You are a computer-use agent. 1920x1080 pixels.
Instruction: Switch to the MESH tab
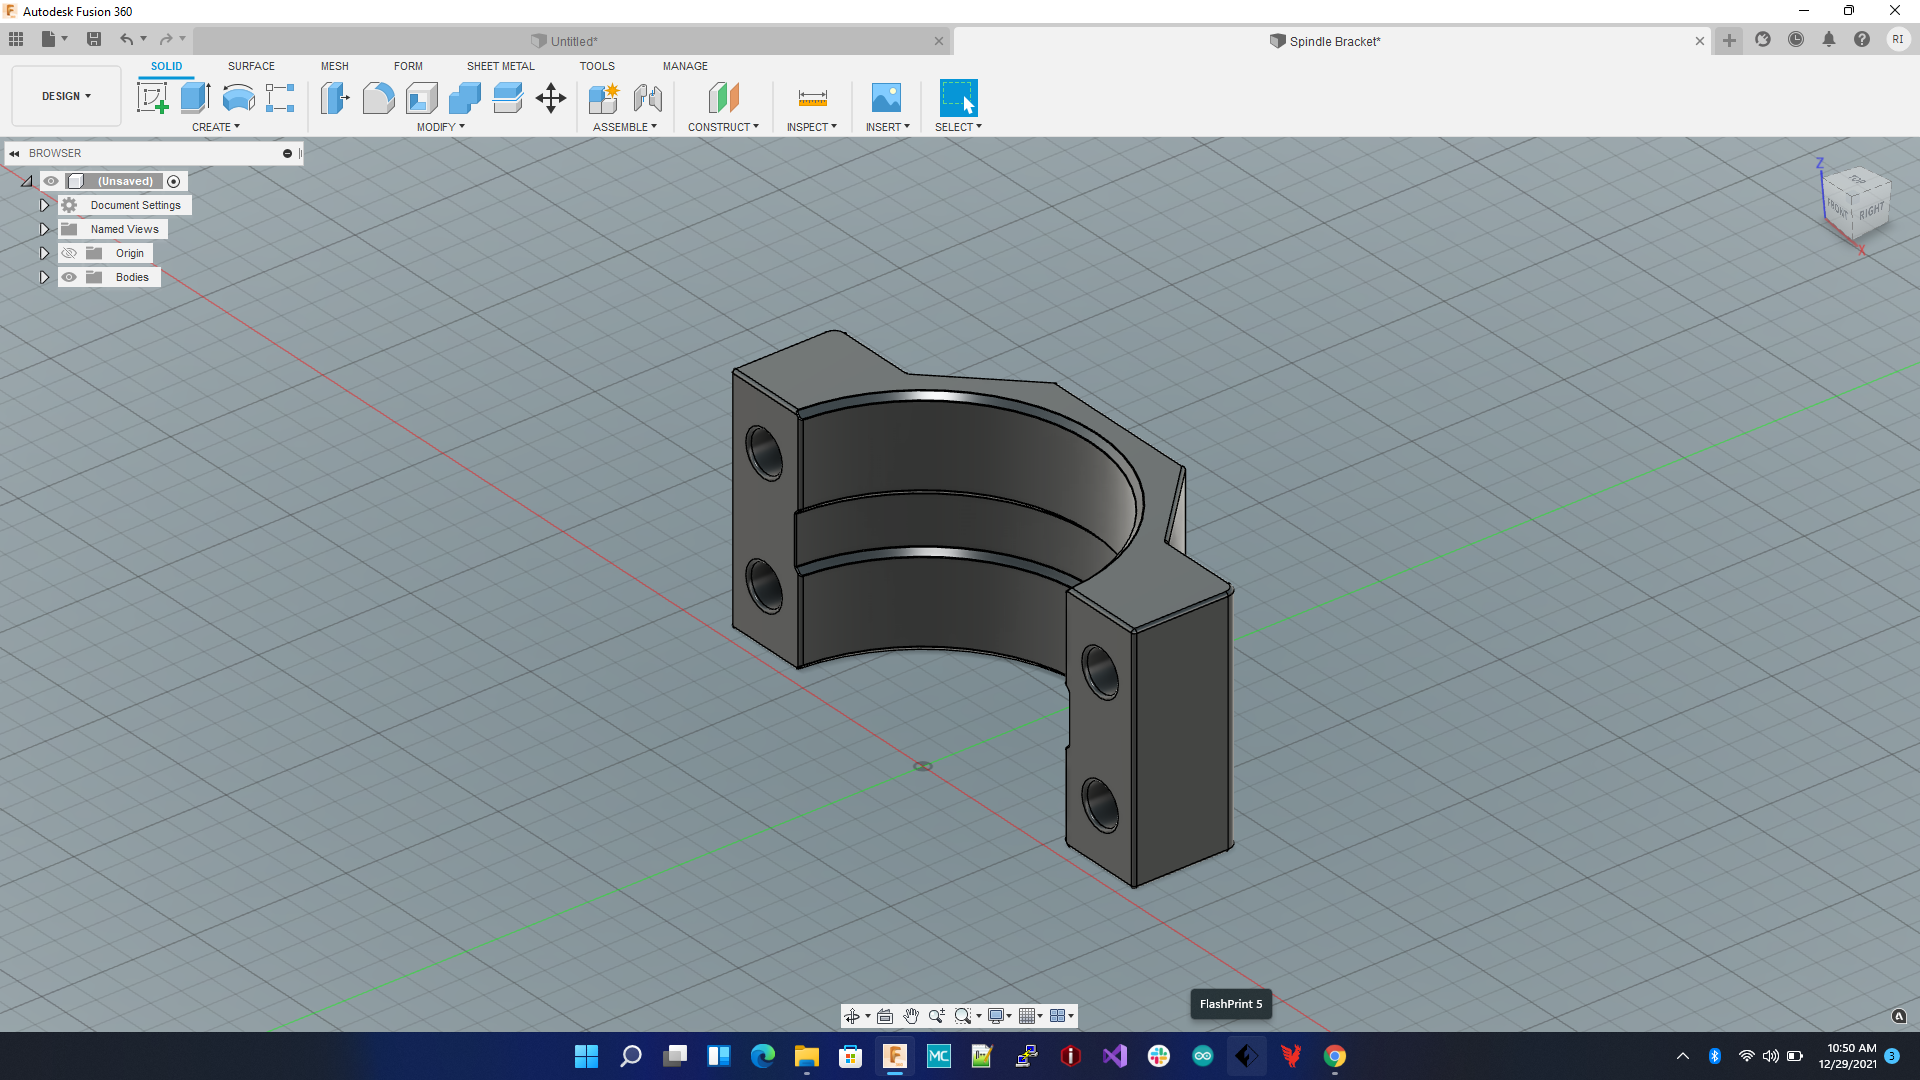coord(335,66)
